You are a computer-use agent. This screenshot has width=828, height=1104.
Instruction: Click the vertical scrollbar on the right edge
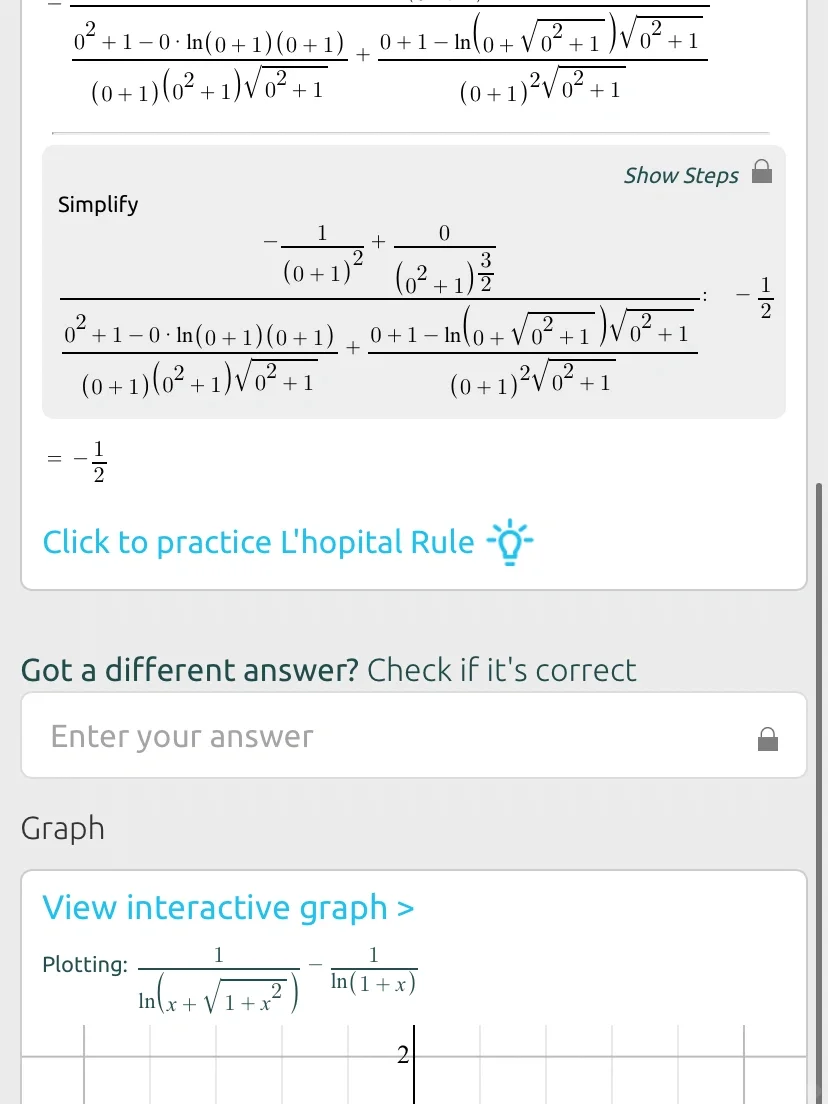819,700
